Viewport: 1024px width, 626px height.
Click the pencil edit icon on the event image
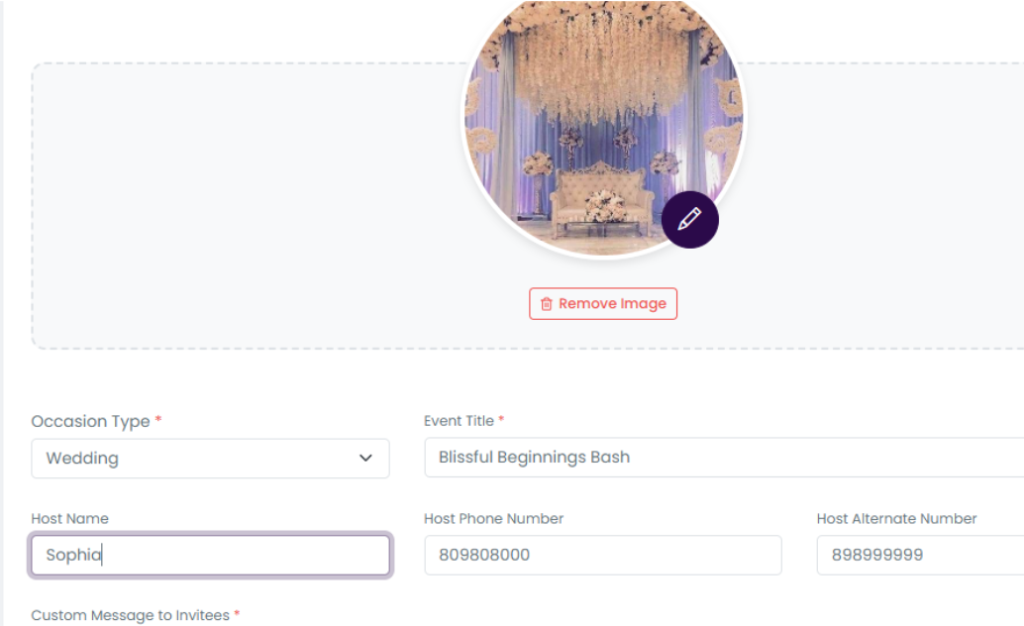689,219
